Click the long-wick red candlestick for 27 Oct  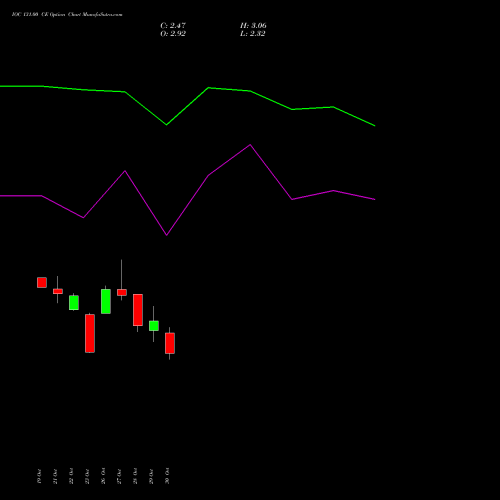coord(122,292)
